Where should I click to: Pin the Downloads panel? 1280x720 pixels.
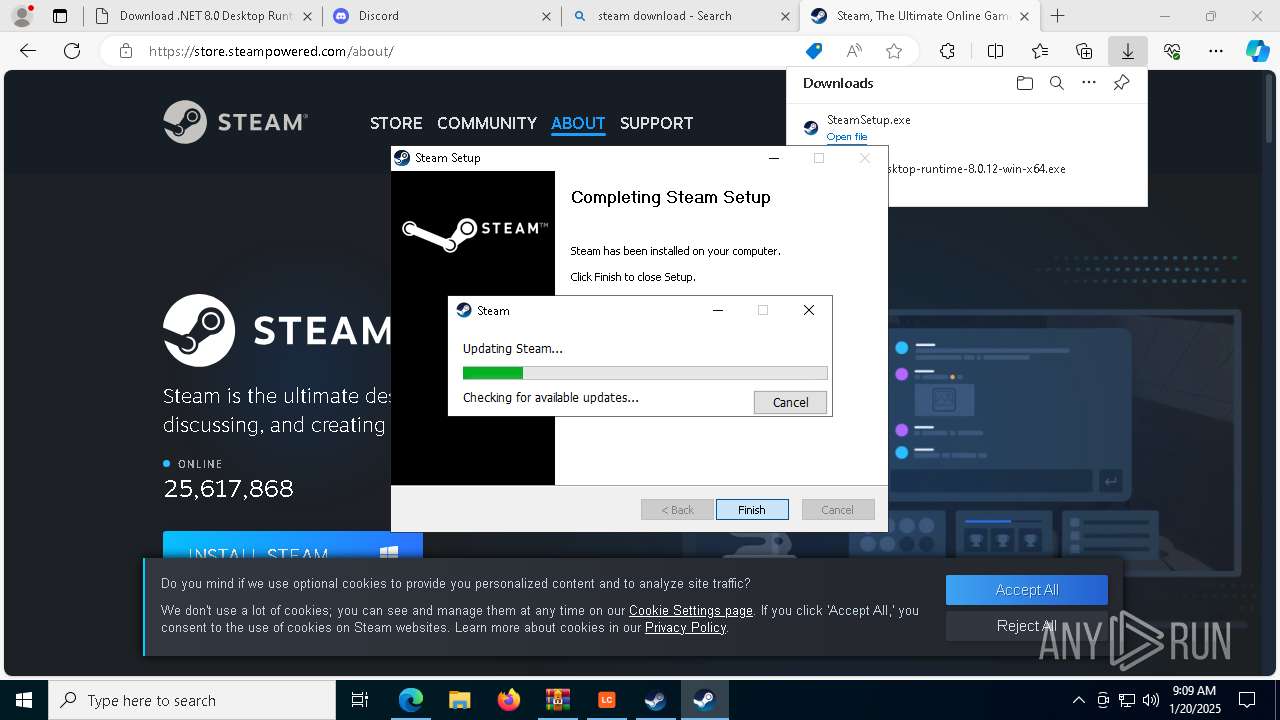tap(1121, 83)
